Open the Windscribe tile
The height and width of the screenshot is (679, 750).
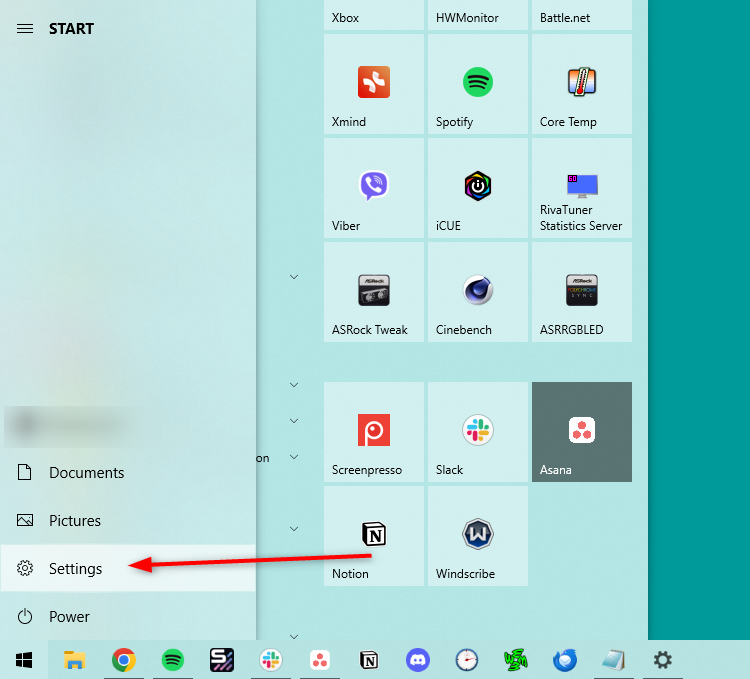coord(477,536)
